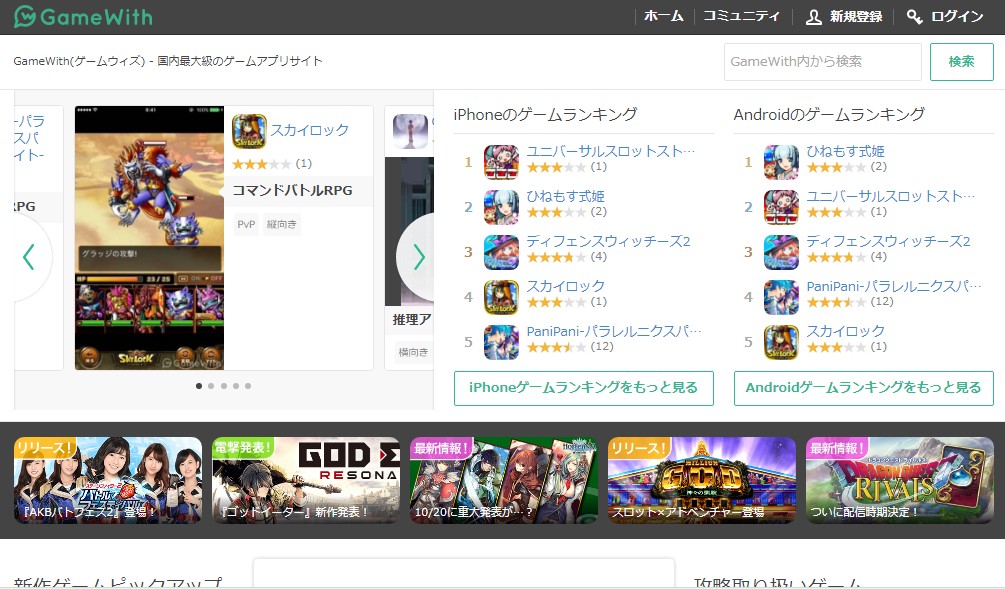Select the 横向き tag
The width and height of the screenshot is (1005, 589).
tap(413, 352)
